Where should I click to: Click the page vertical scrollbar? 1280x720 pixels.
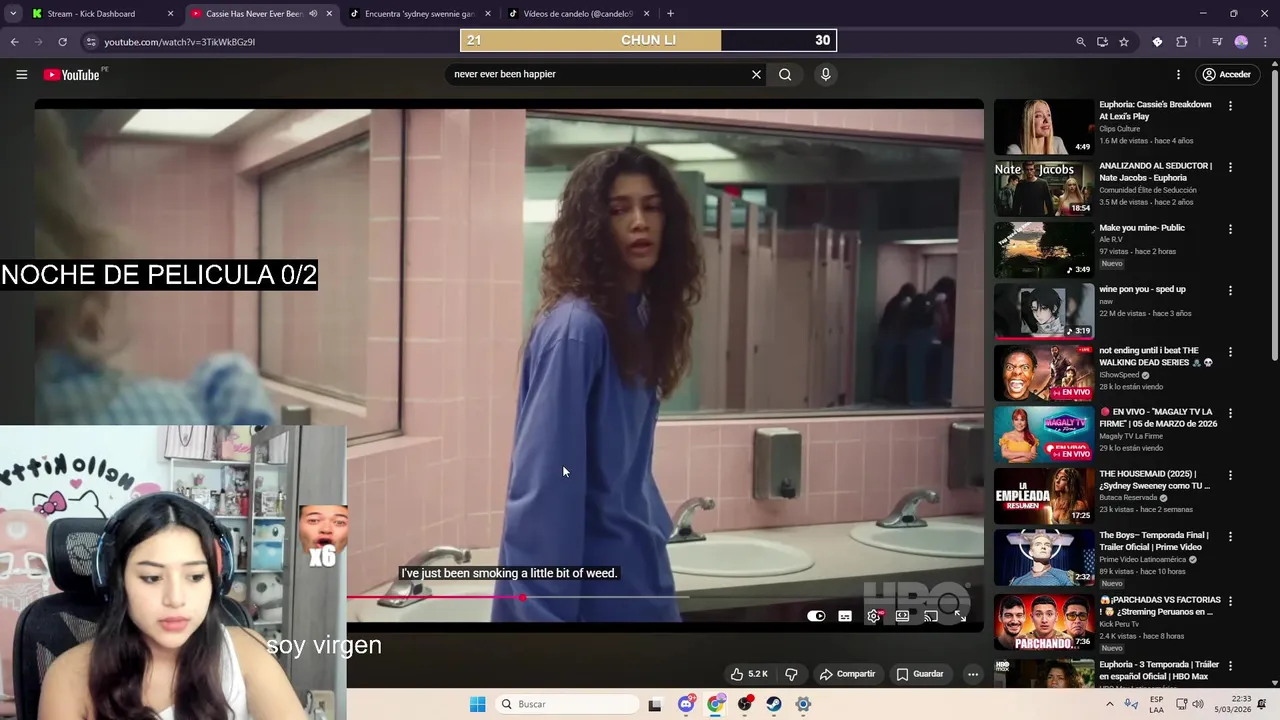tap(1275, 215)
